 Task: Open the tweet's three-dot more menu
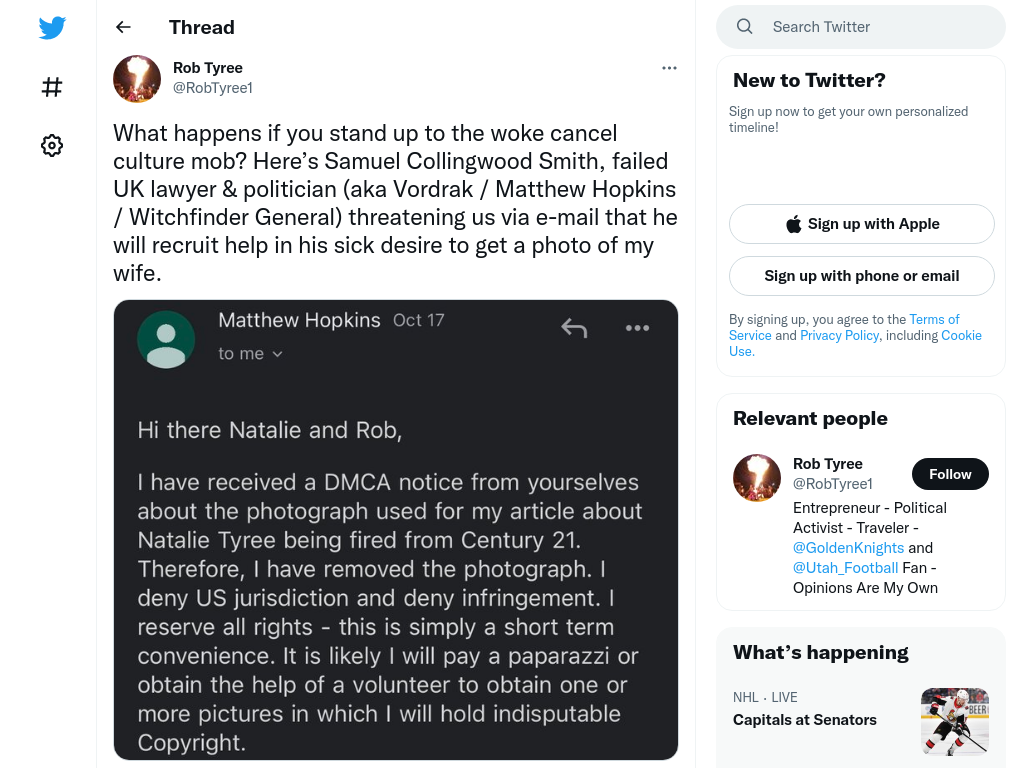click(669, 68)
